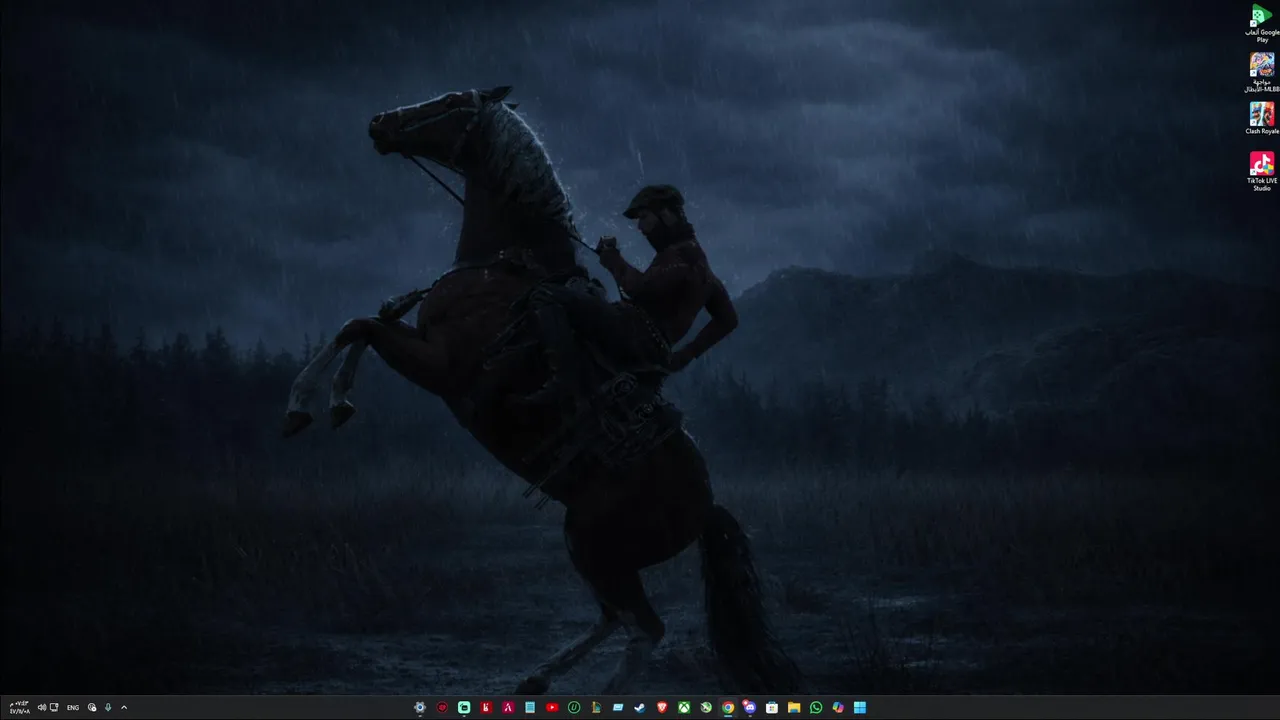This screenshot has width=1280, height=720.
Task: Open the YouTube app in the taskbar
Action: pos(552,707)
